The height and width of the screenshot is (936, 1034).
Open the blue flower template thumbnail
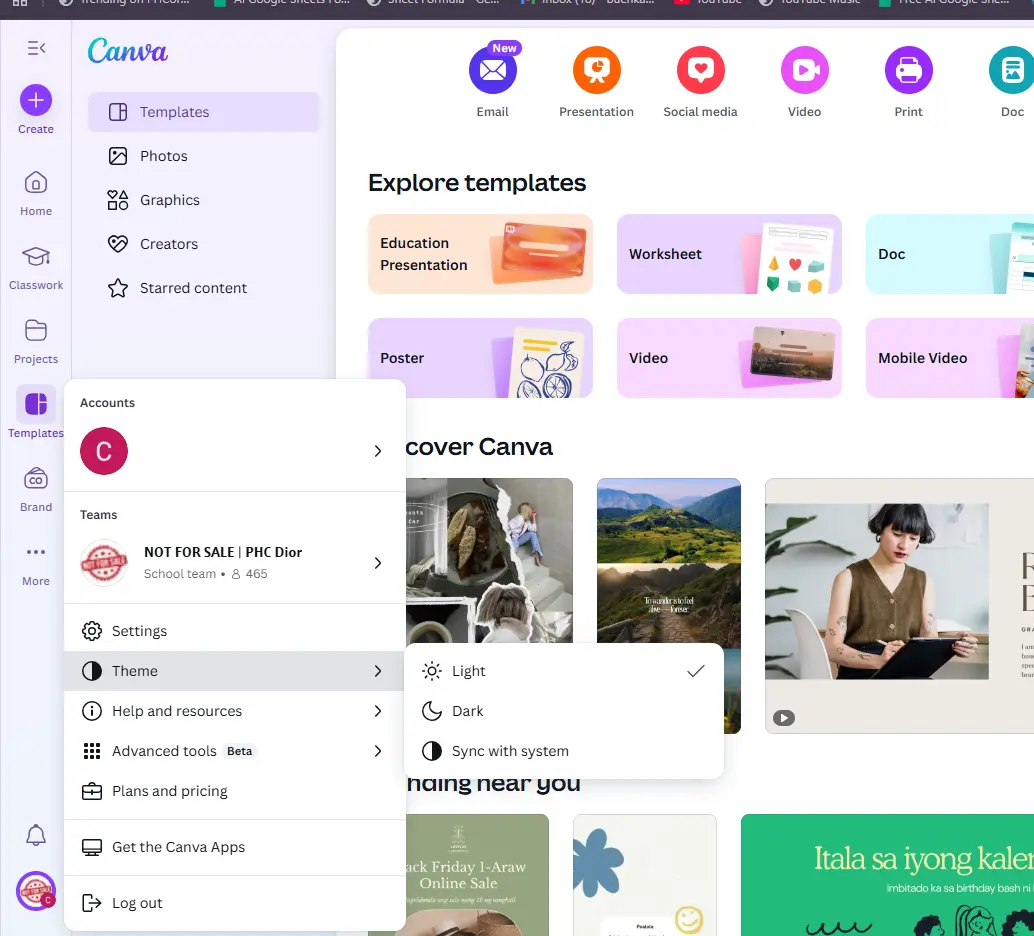pyautogui.click(x=645, y=875)
